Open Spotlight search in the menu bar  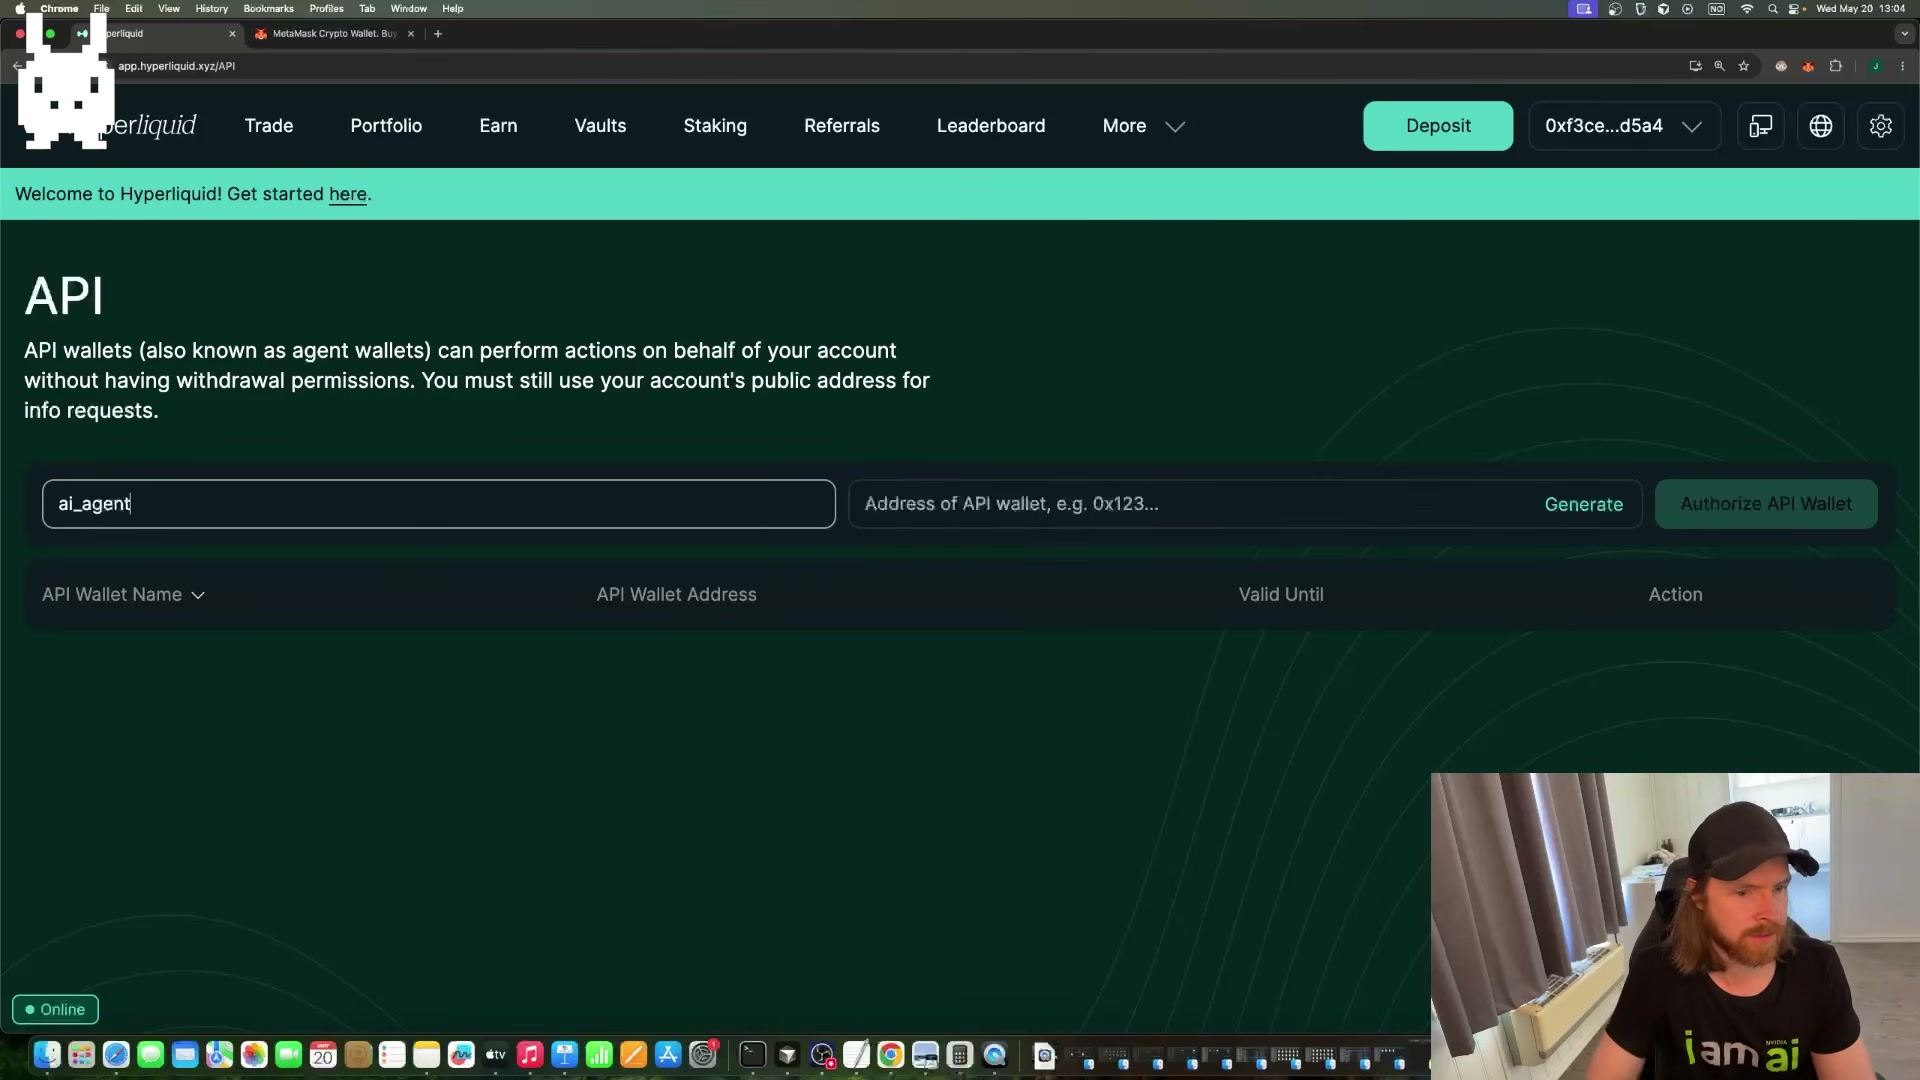point(1772,8)
